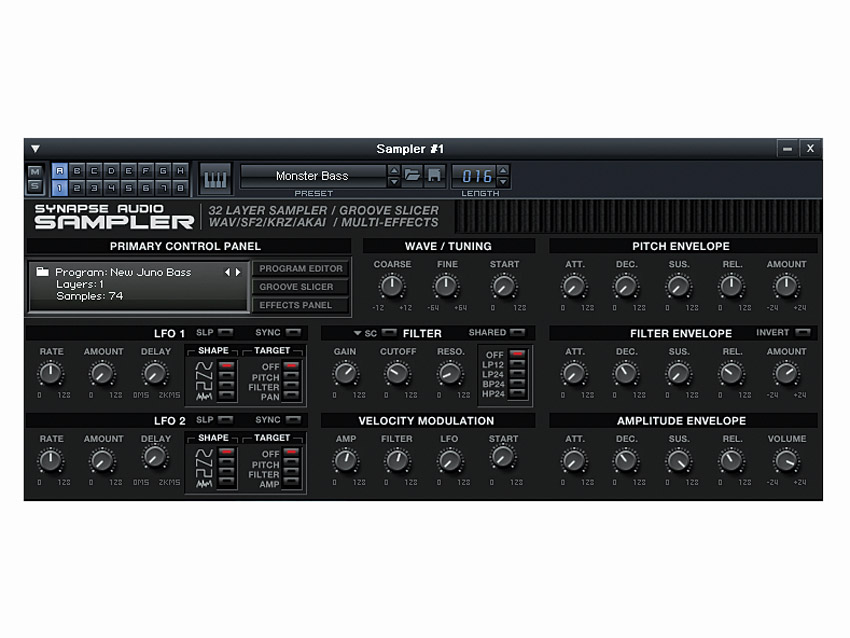Set LFO 1 target to PITCH
Screen dimensions: 850x638
[292, 376]
